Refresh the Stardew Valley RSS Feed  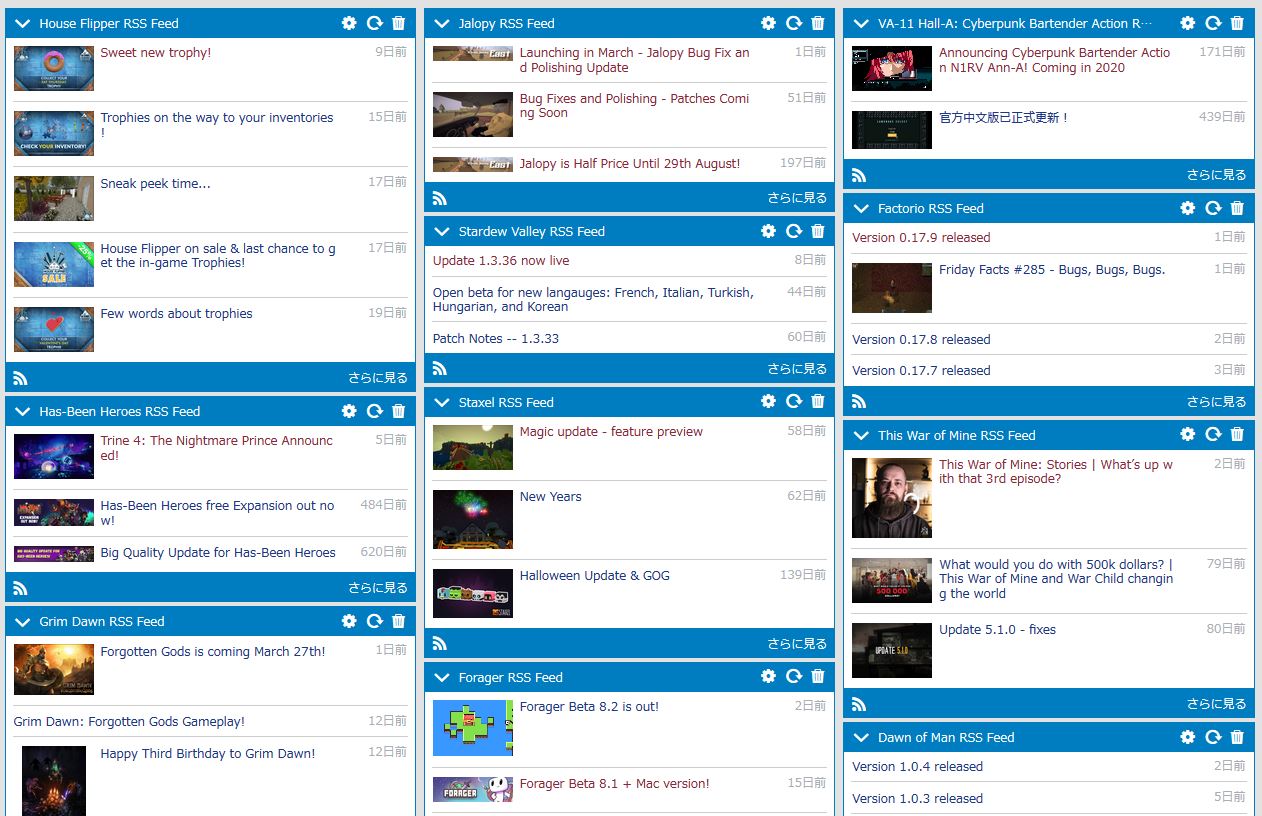tap(794, 231)
